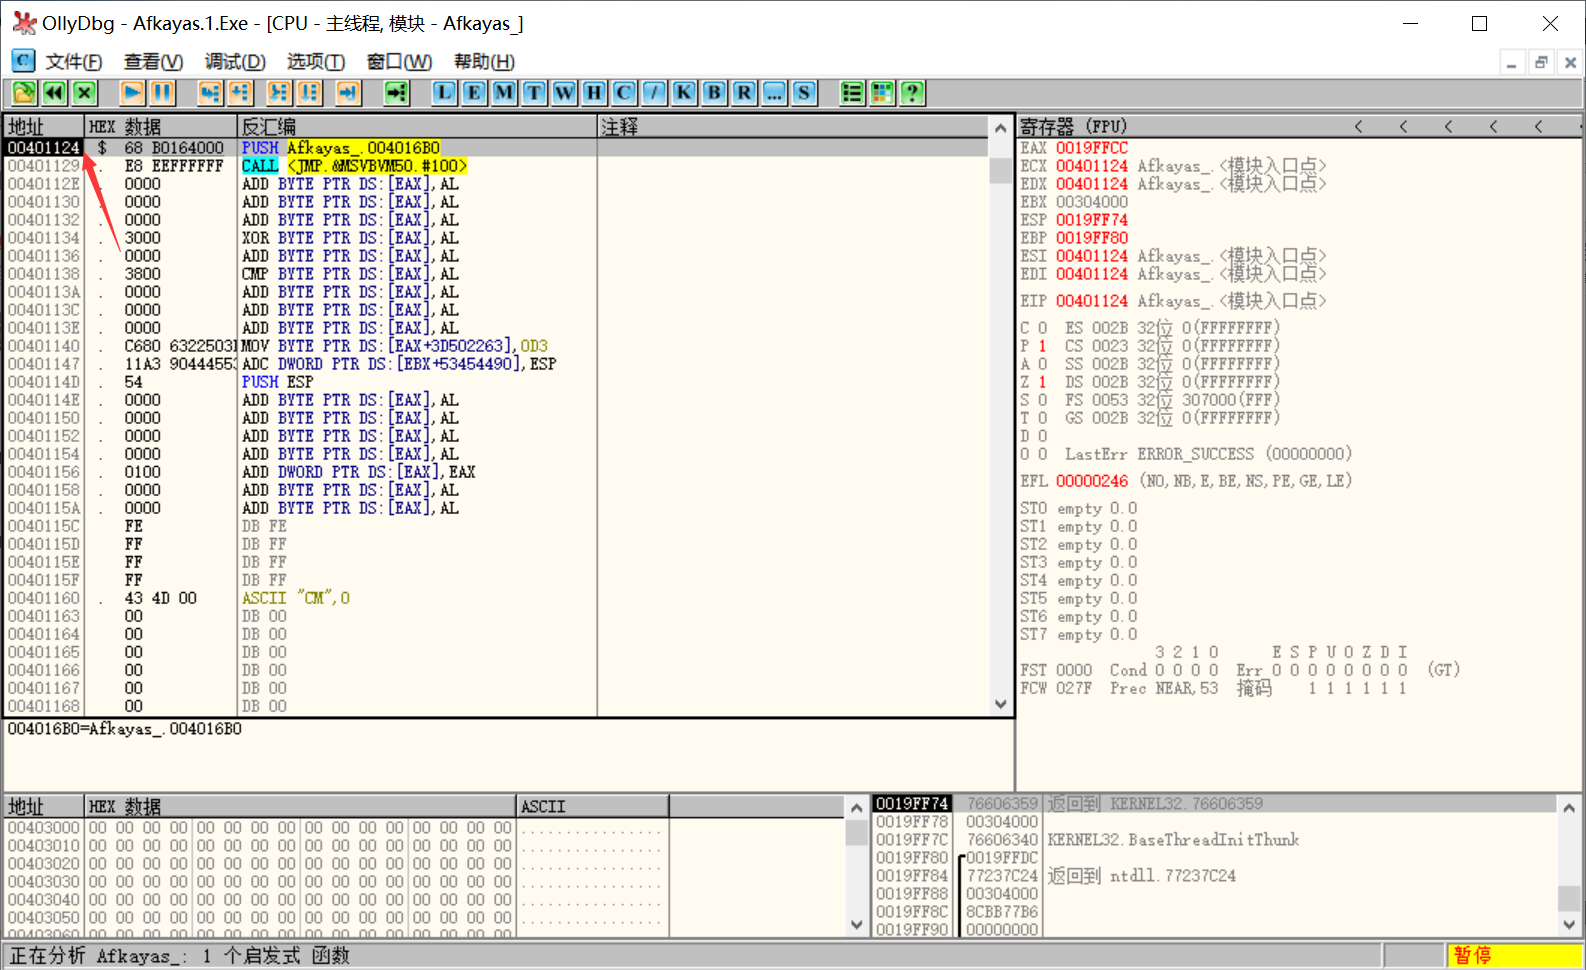Click the C icon left of menu bar

pos(23,61)
